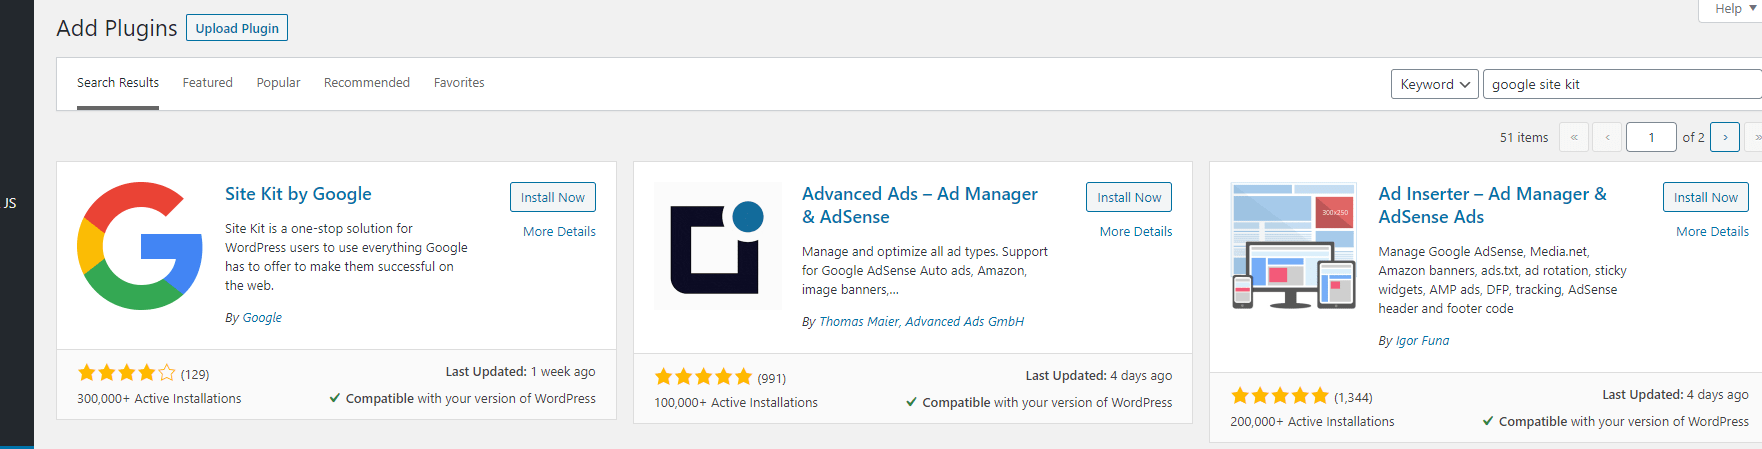
Task: View More Details for Advanced Ads
Action: coord(1136,231)
